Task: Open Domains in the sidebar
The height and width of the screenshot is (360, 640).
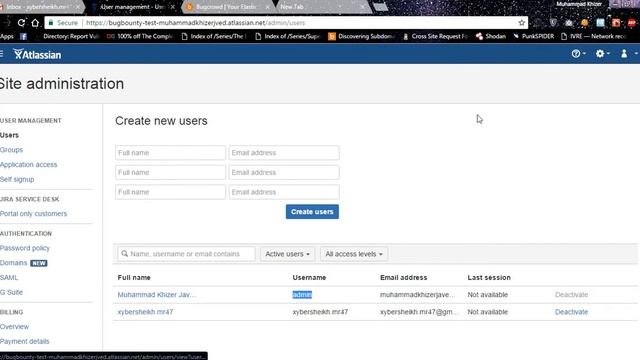Action: [x=13, y=263]
